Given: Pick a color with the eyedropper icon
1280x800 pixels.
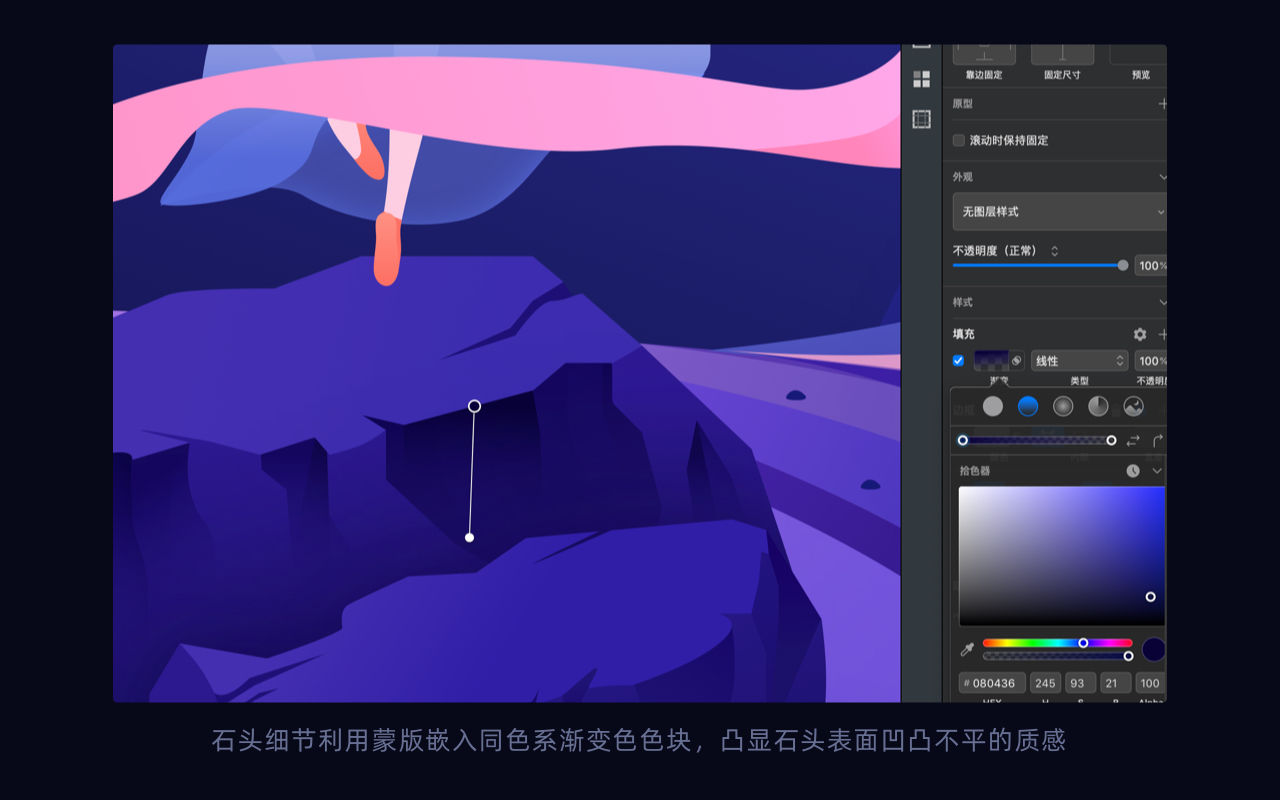Looking at the screenshot, I should [967, 649].
